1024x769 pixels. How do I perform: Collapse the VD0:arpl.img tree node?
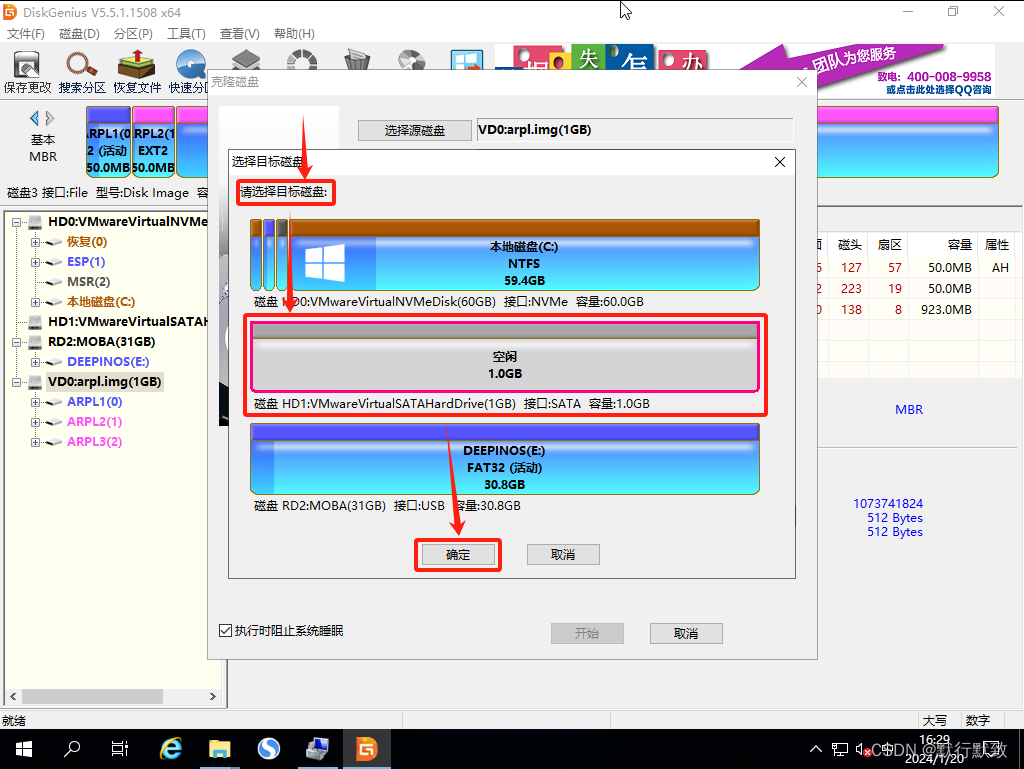point(16,382)
